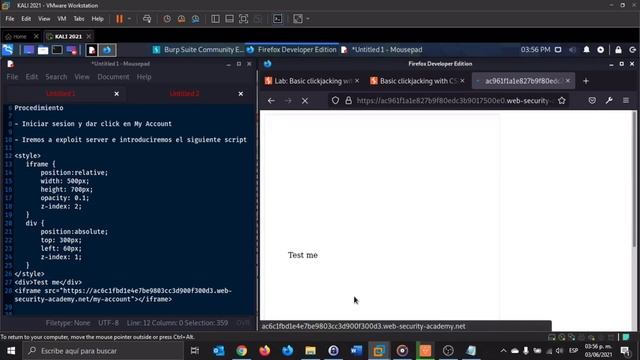640x360 pixels.
Task: Click the UTF-8 encoding status entry
Action: pyautogui.click(x=108, y=323)
